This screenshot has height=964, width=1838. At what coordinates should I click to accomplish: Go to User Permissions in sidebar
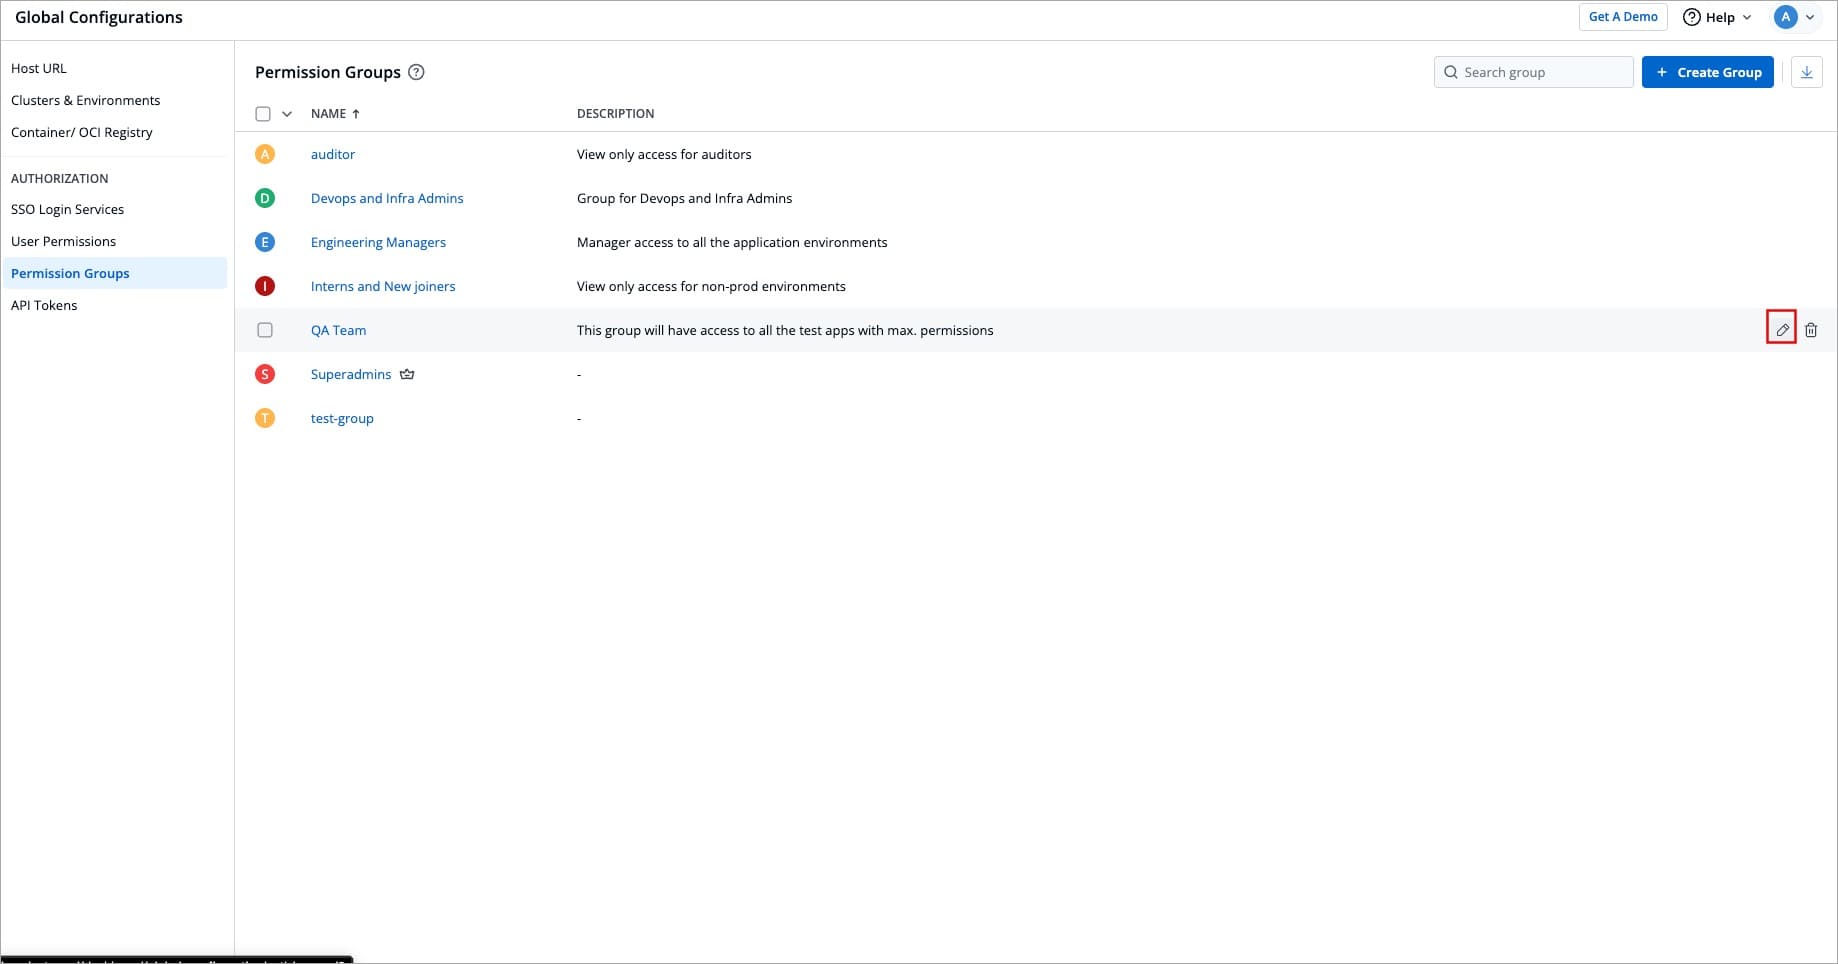click(x=63, y=241)
